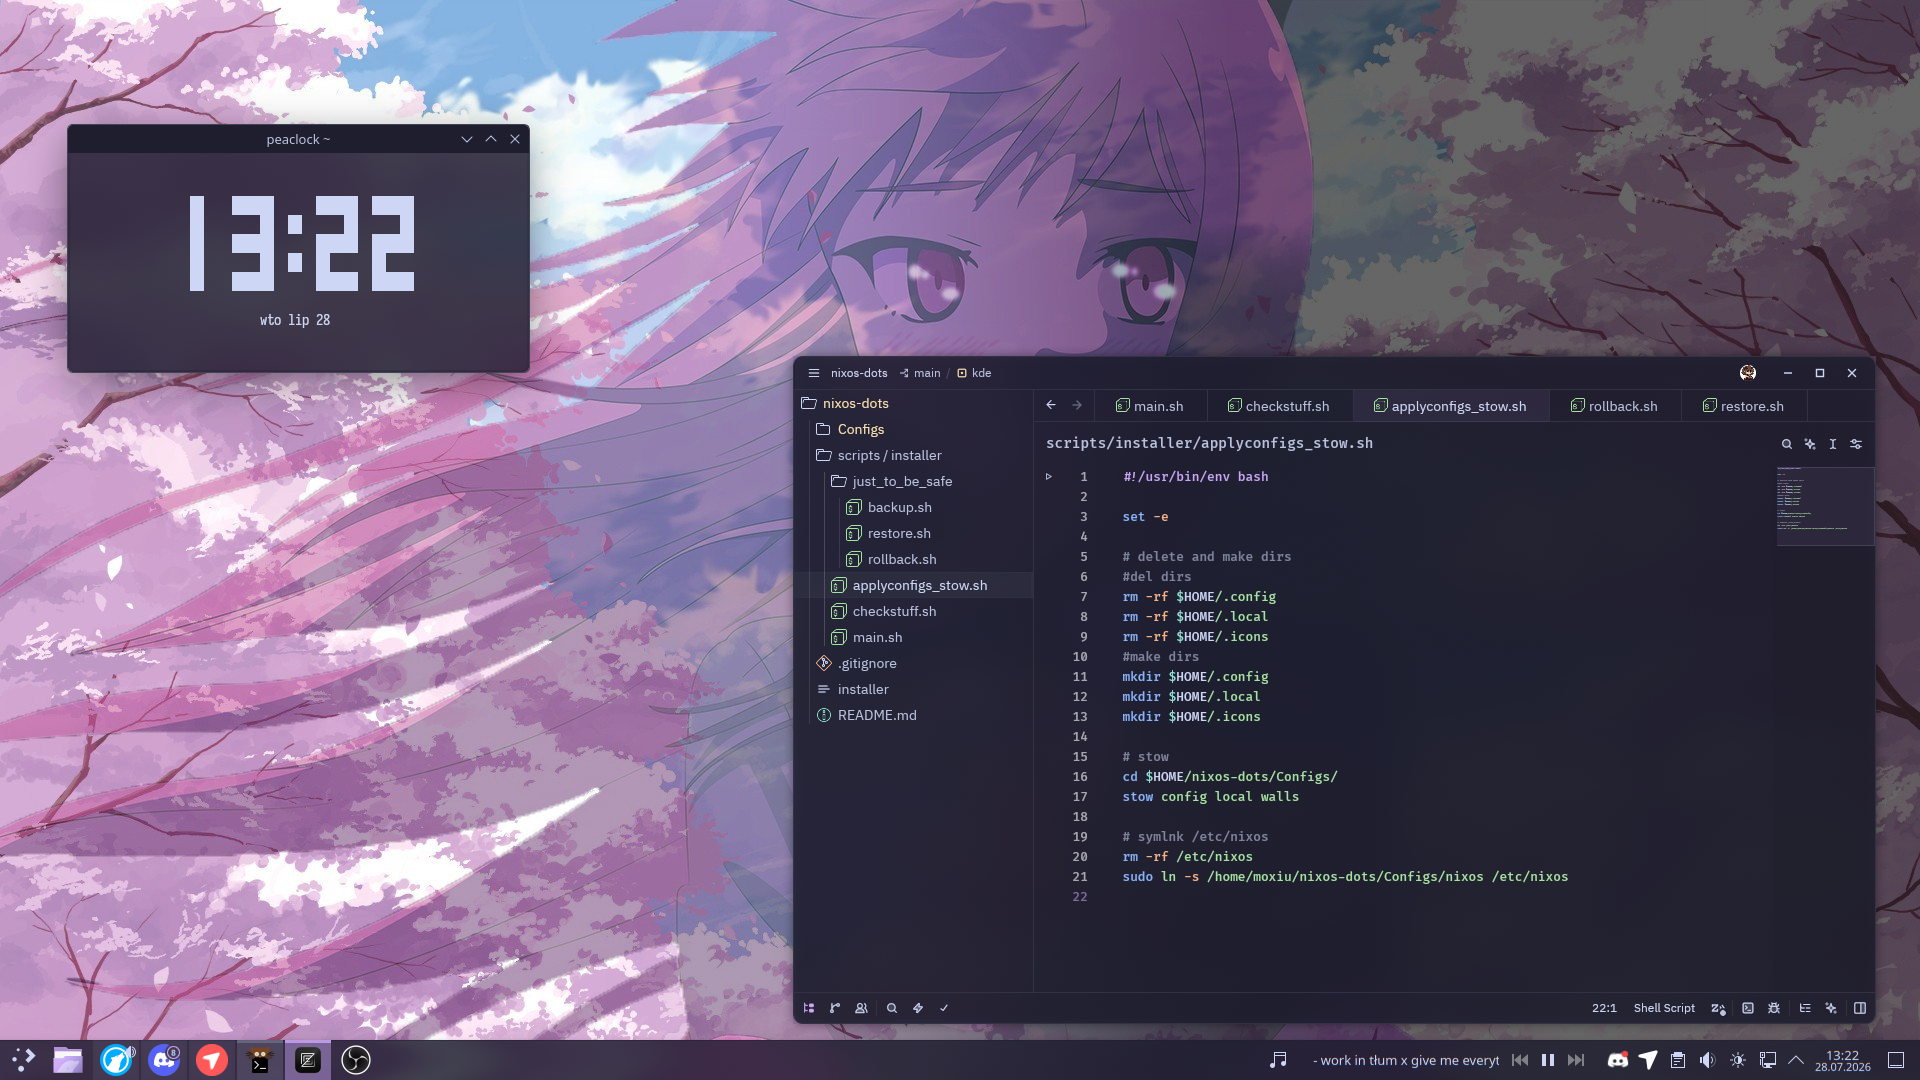This screenshot has width=1920, height=1080.
Task: Collapse the just_to_be_safe folder
Action: click(914, 481)
